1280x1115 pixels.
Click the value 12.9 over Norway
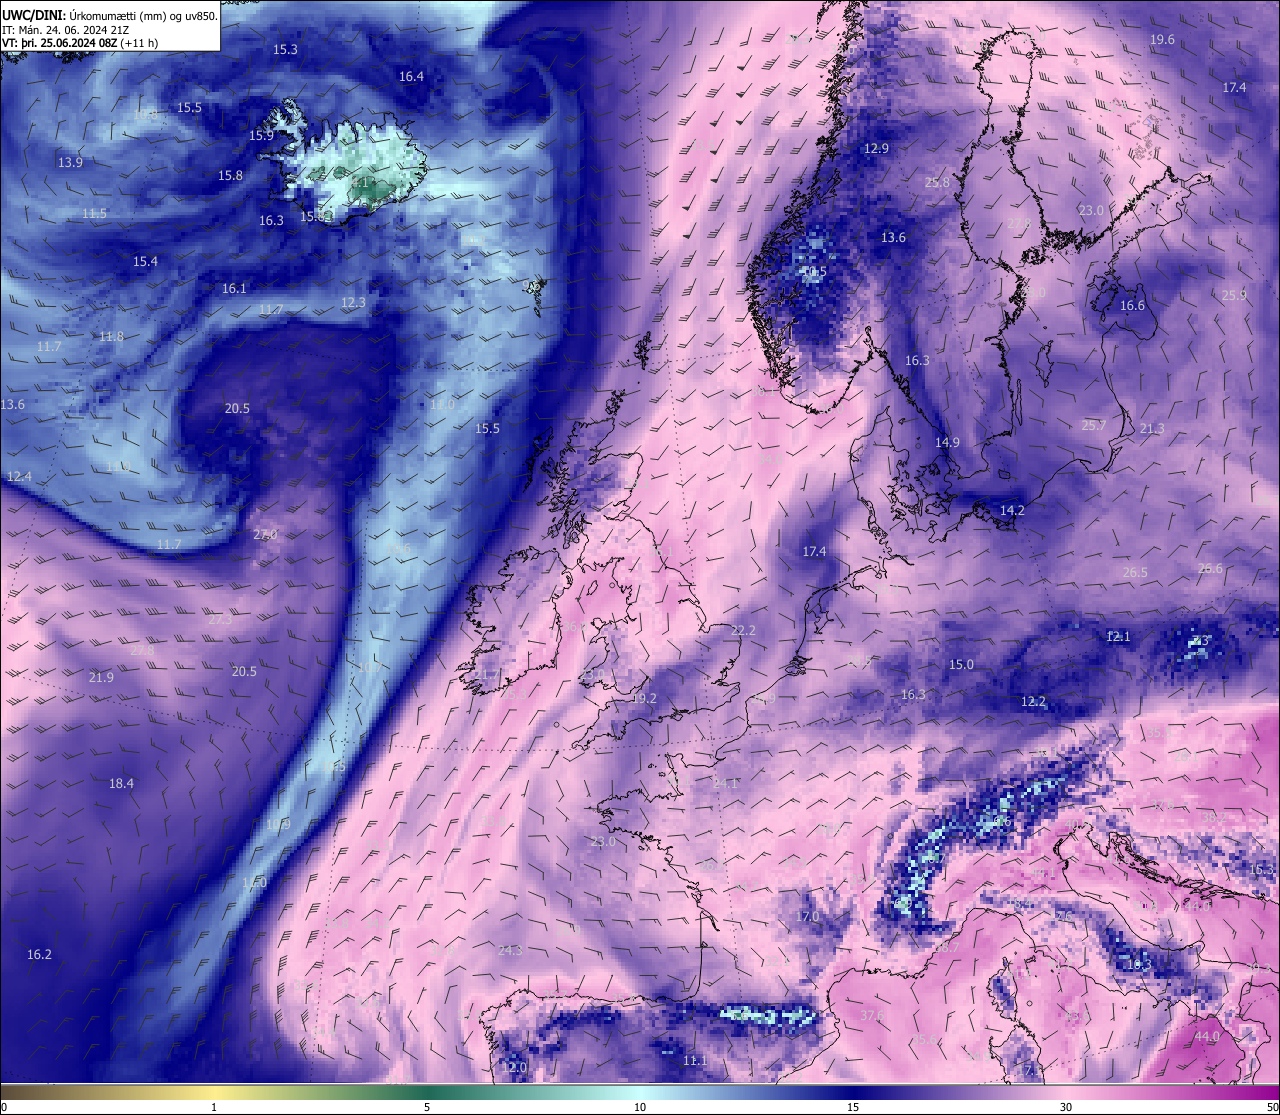click(876, 148)
